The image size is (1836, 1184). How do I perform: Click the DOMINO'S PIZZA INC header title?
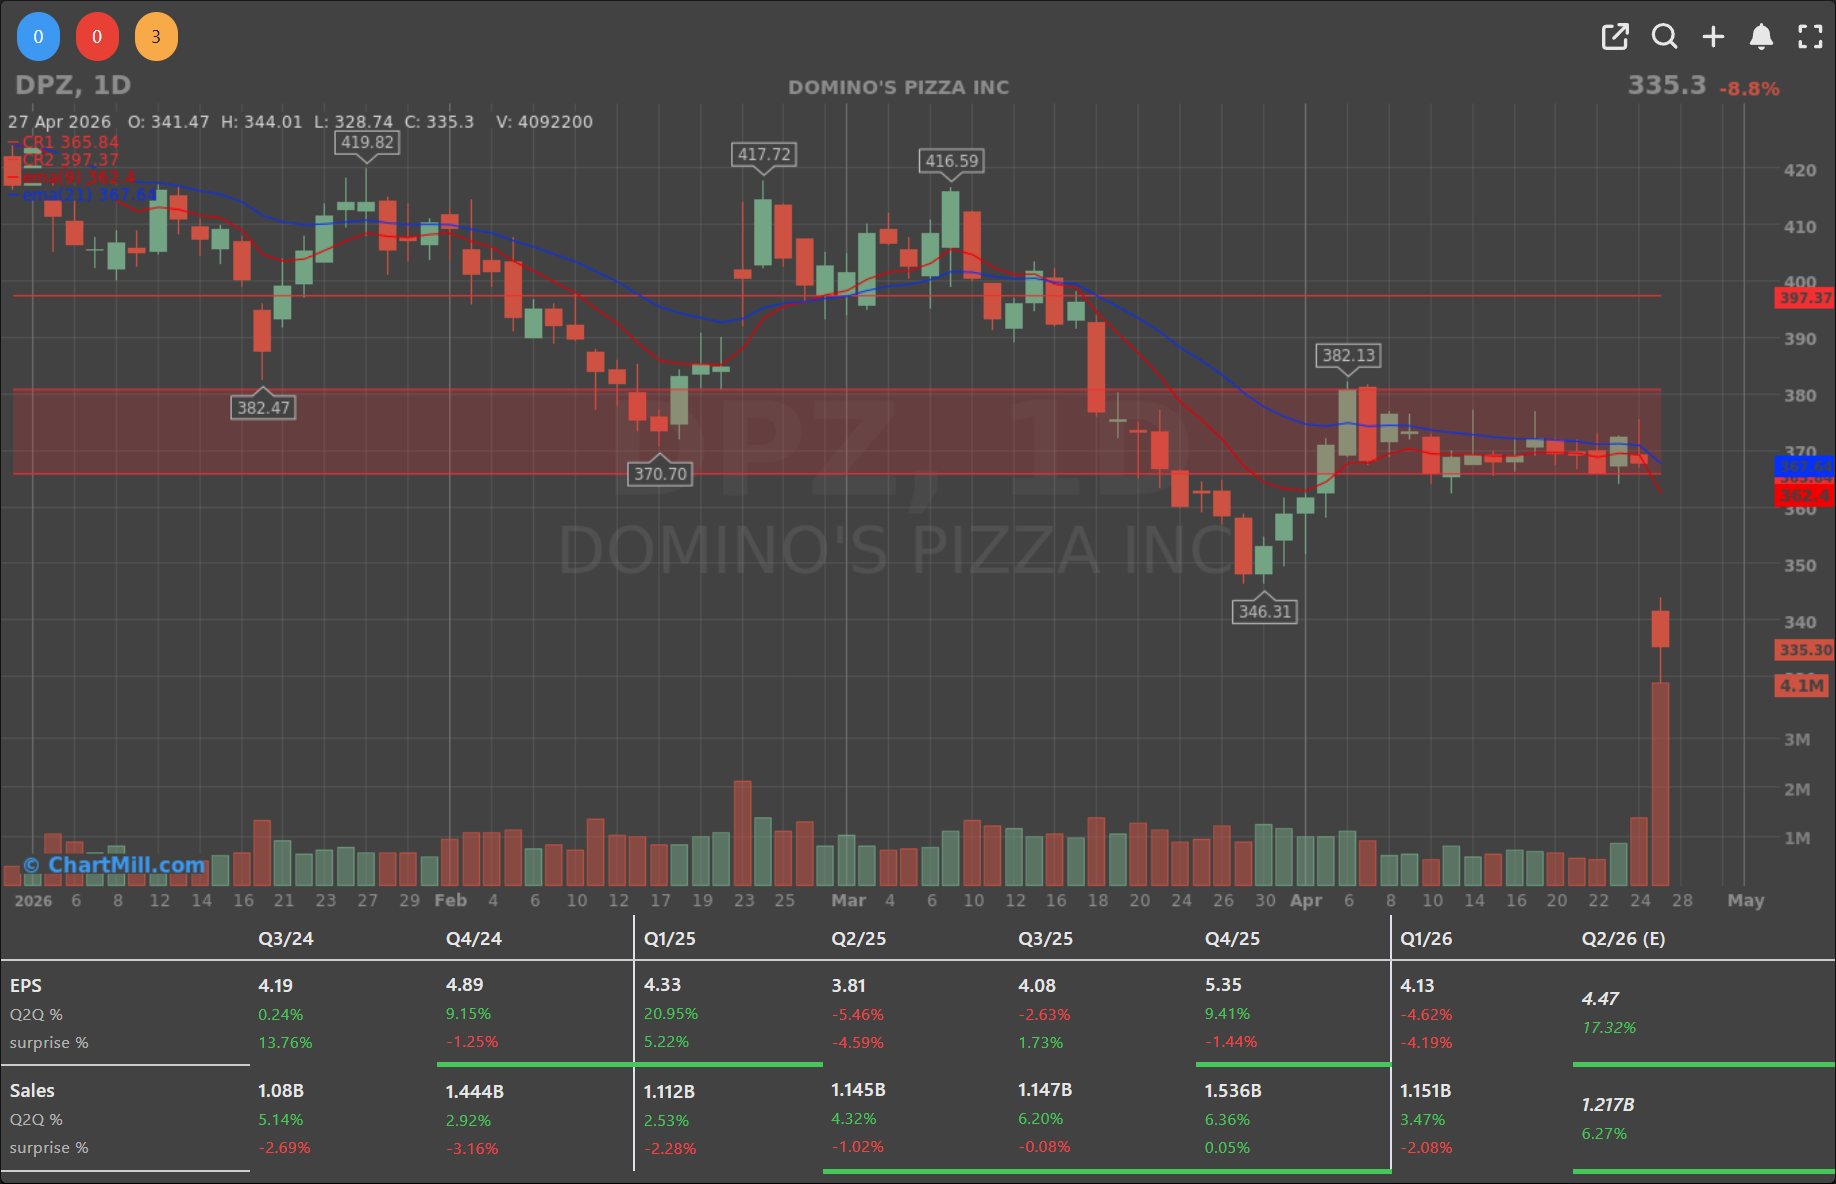tap(898, 87)
